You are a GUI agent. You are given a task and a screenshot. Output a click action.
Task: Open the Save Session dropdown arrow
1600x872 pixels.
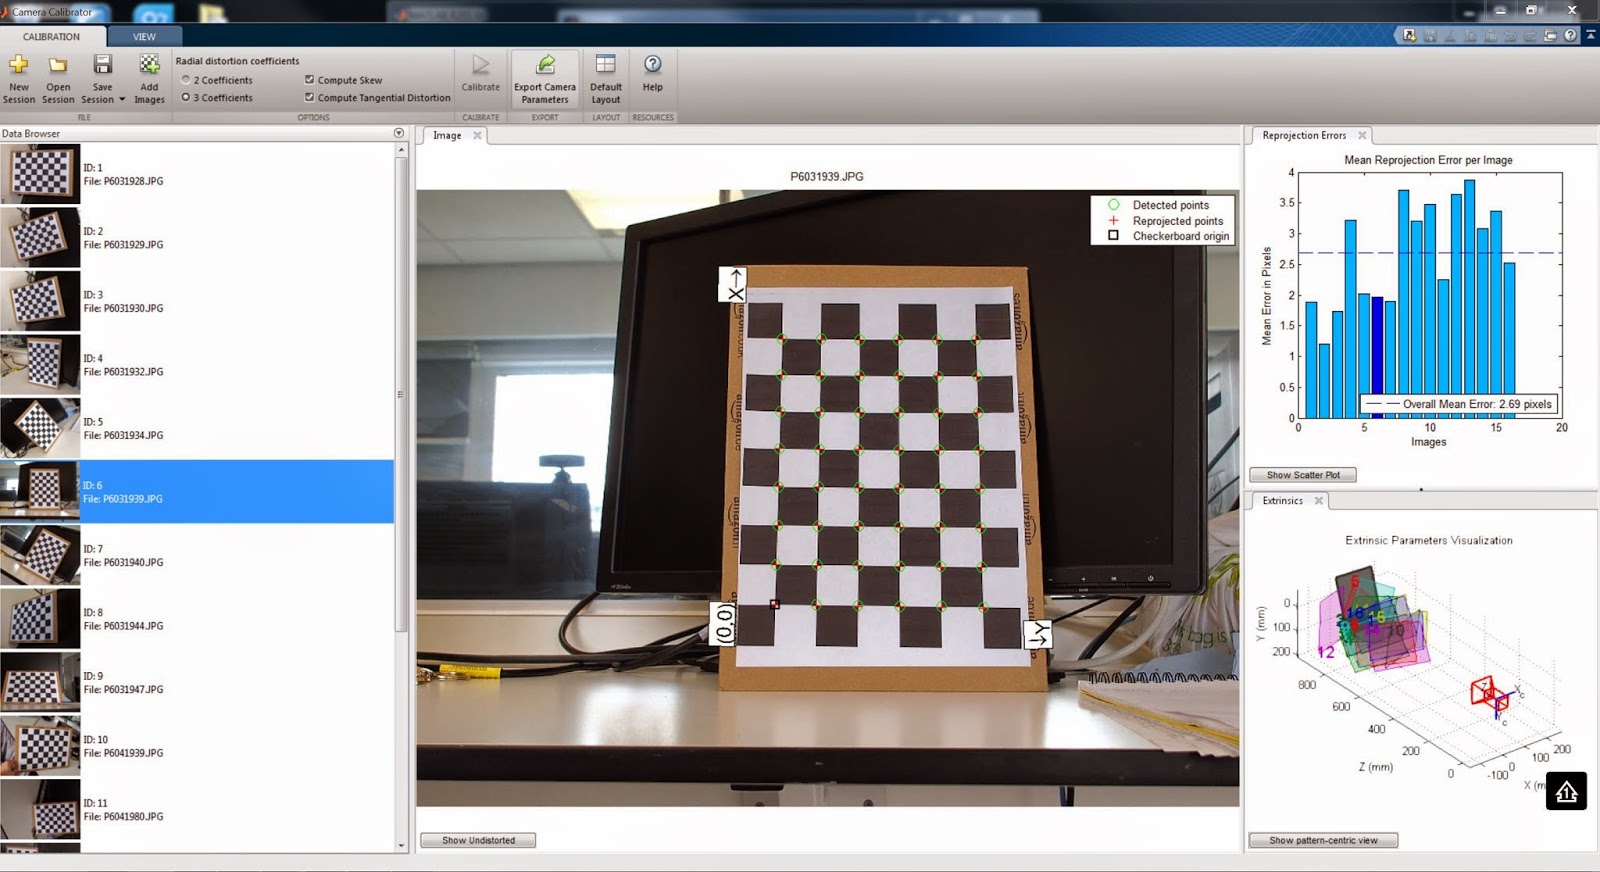[122, 100]
